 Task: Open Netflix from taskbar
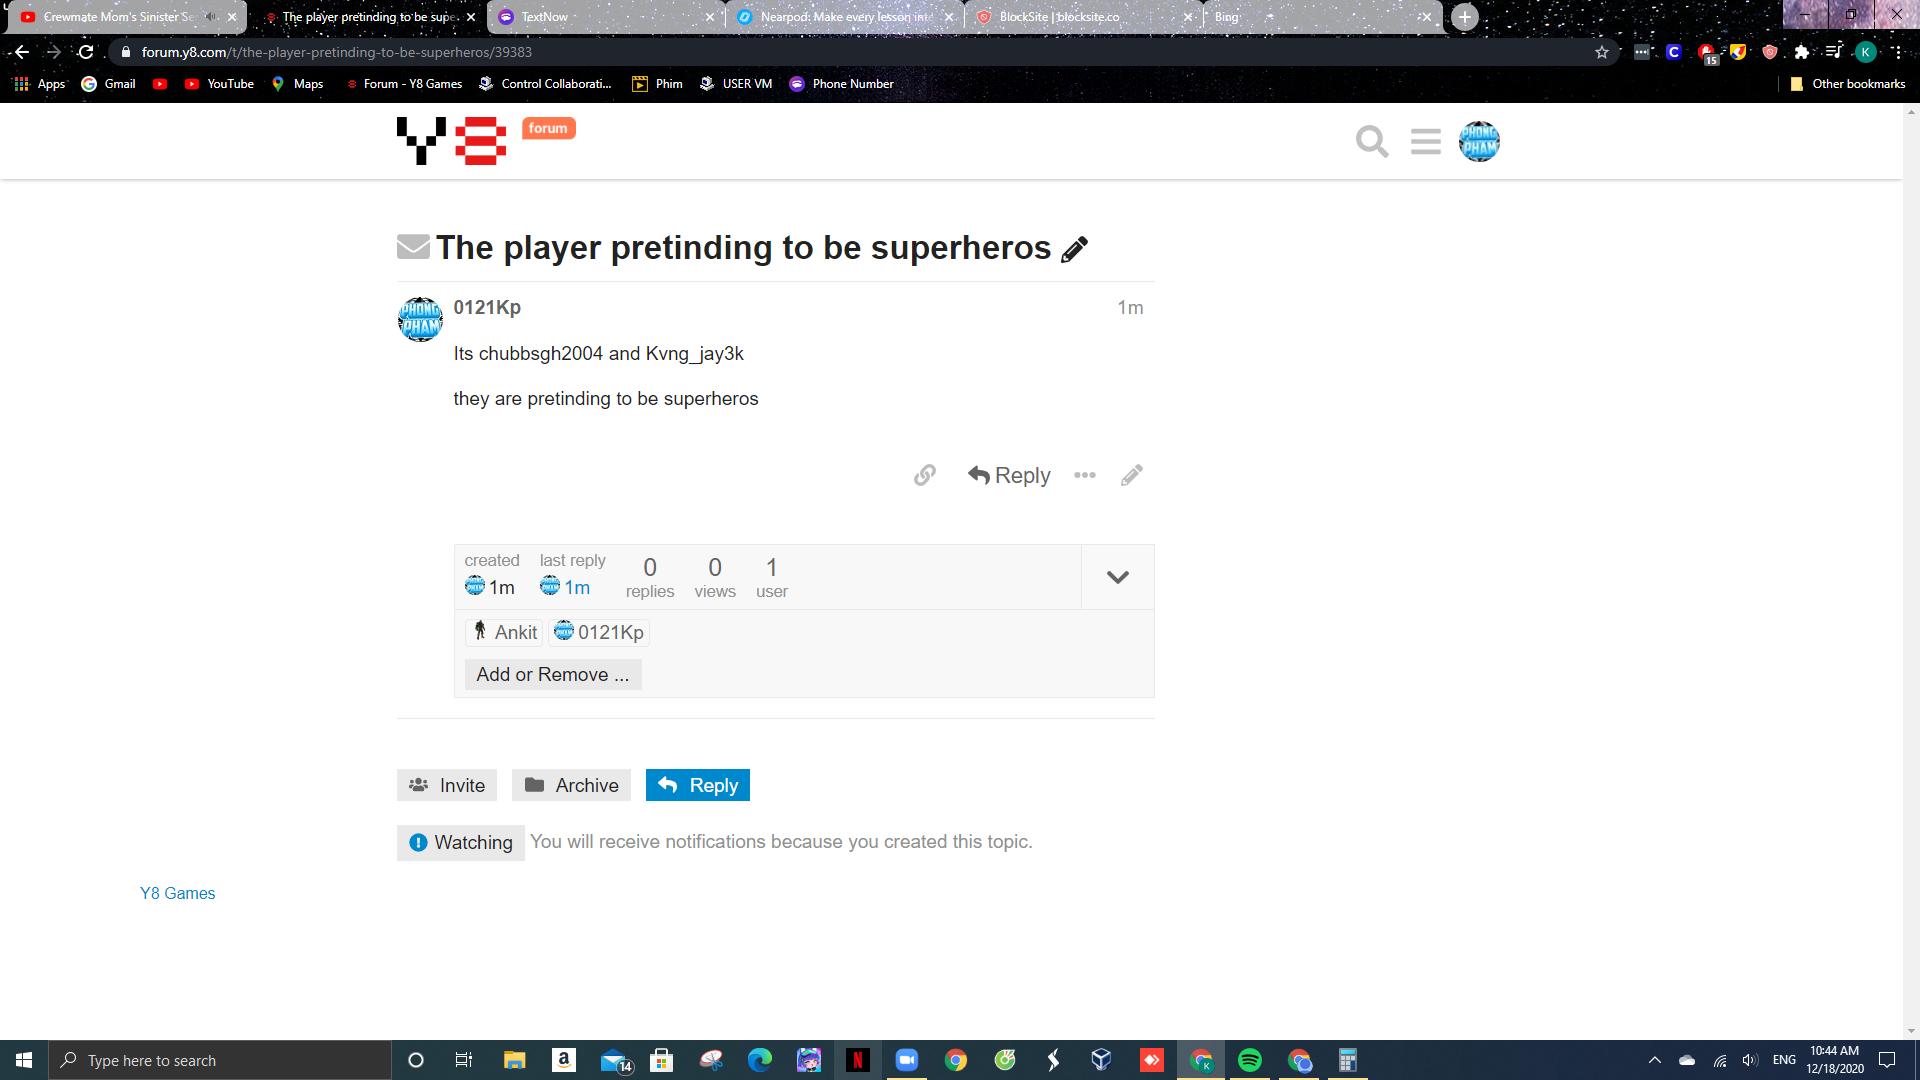(x=857, y=1060)
